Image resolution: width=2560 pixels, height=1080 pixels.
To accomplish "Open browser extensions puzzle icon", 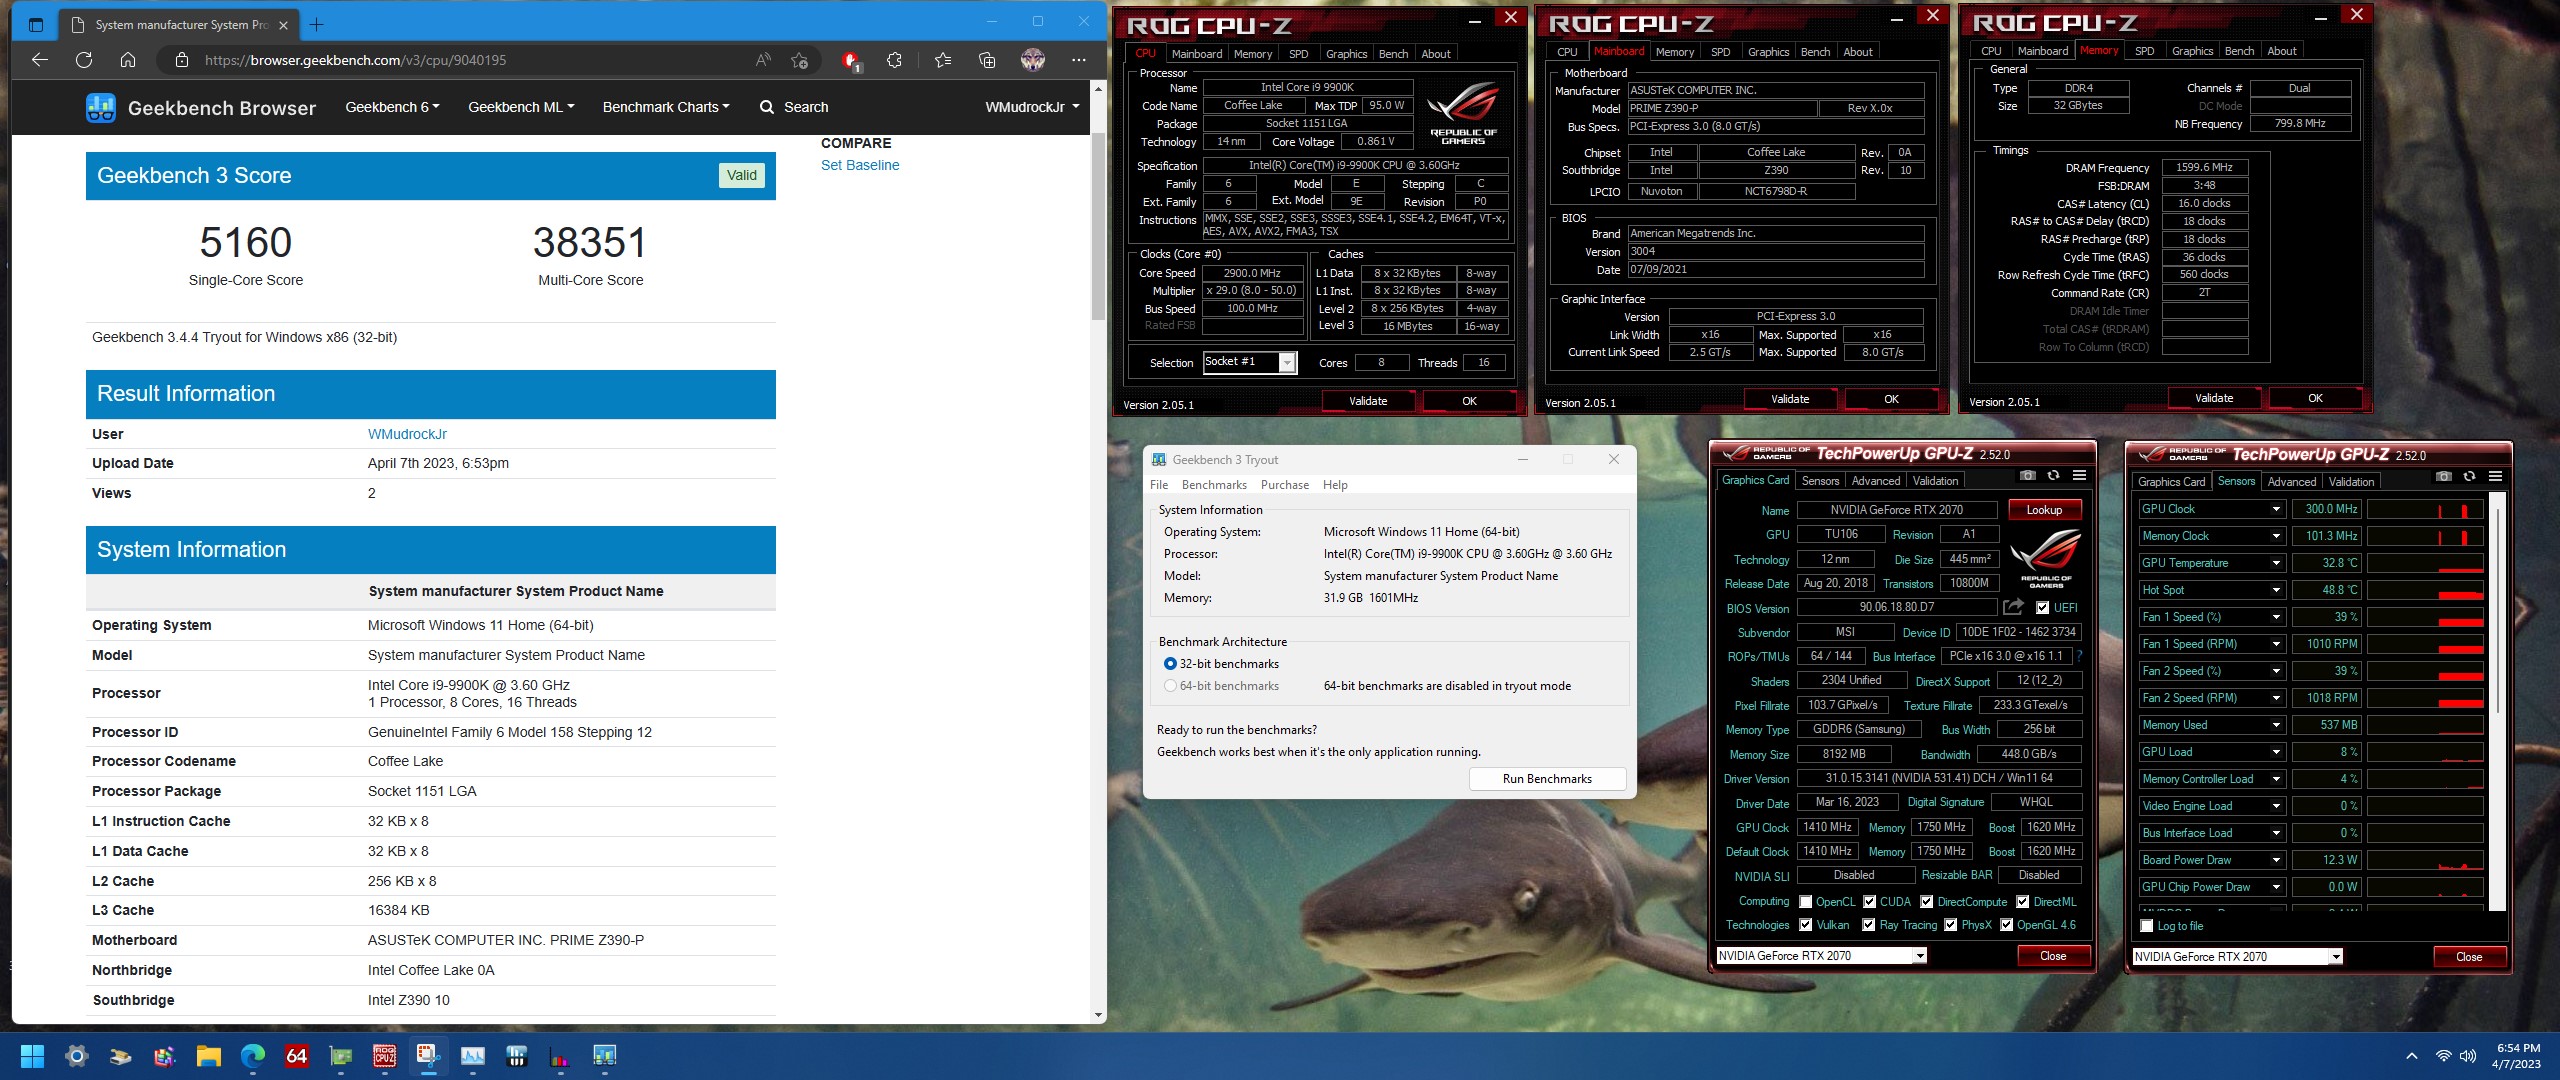I will click(894, 60).
